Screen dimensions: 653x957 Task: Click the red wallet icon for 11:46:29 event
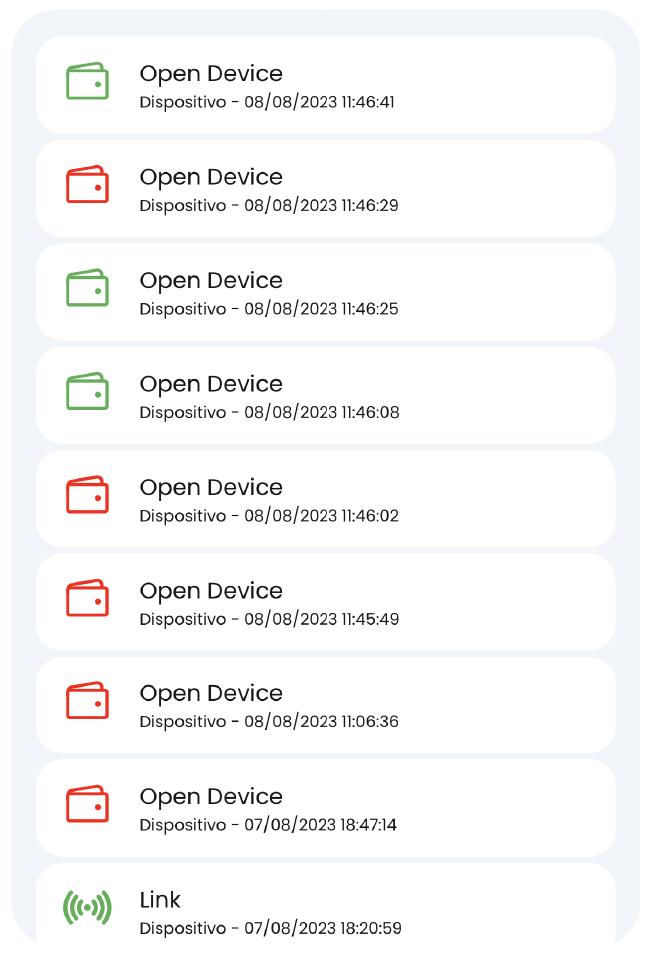click(87, 185)
